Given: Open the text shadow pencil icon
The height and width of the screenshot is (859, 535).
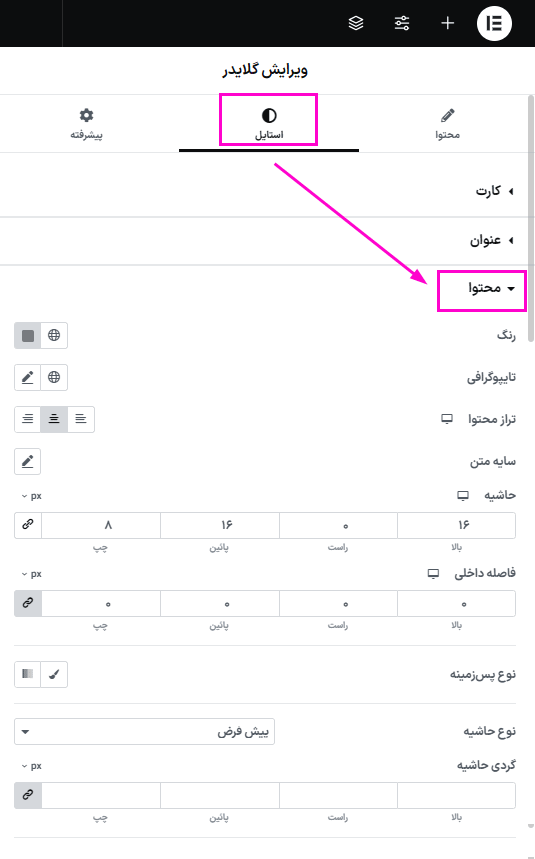Looking at the screenshot, I should pyautogui.click(x=27, y=461).
